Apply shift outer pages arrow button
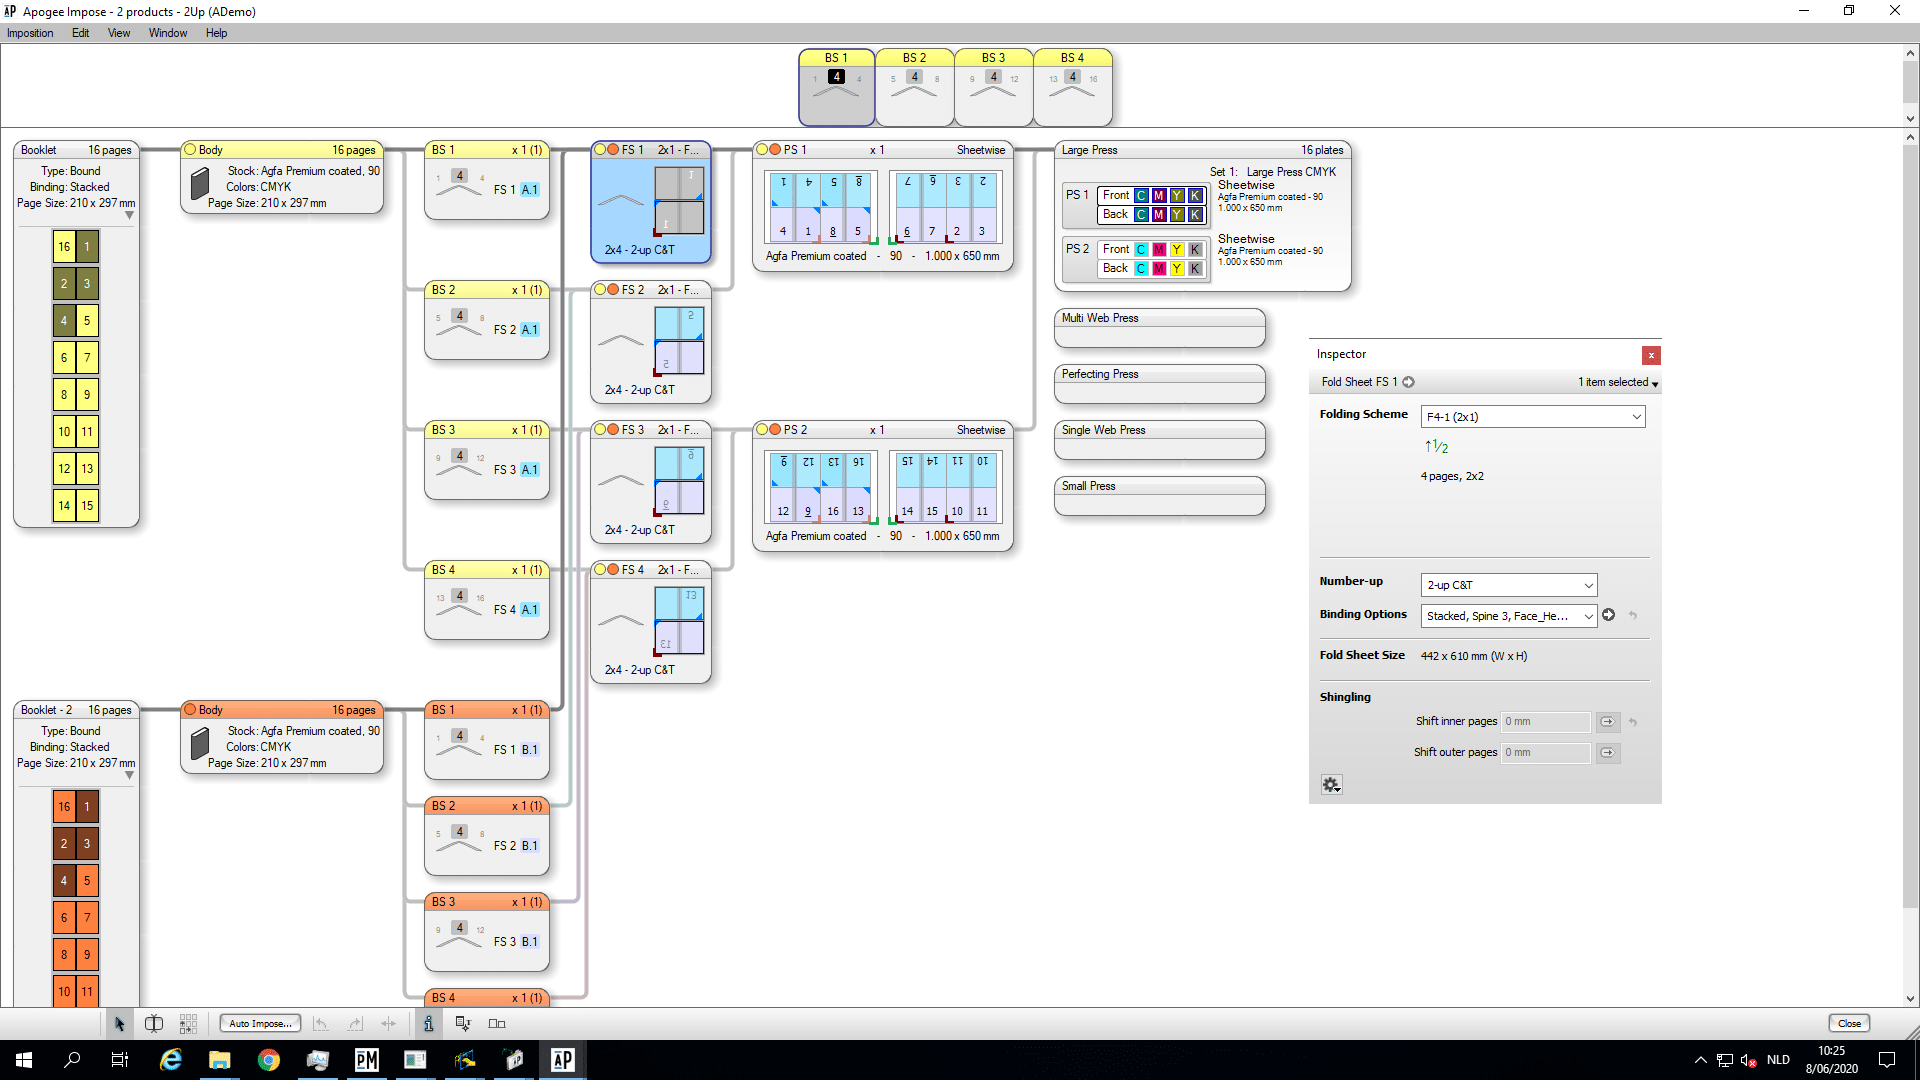 1607,753
